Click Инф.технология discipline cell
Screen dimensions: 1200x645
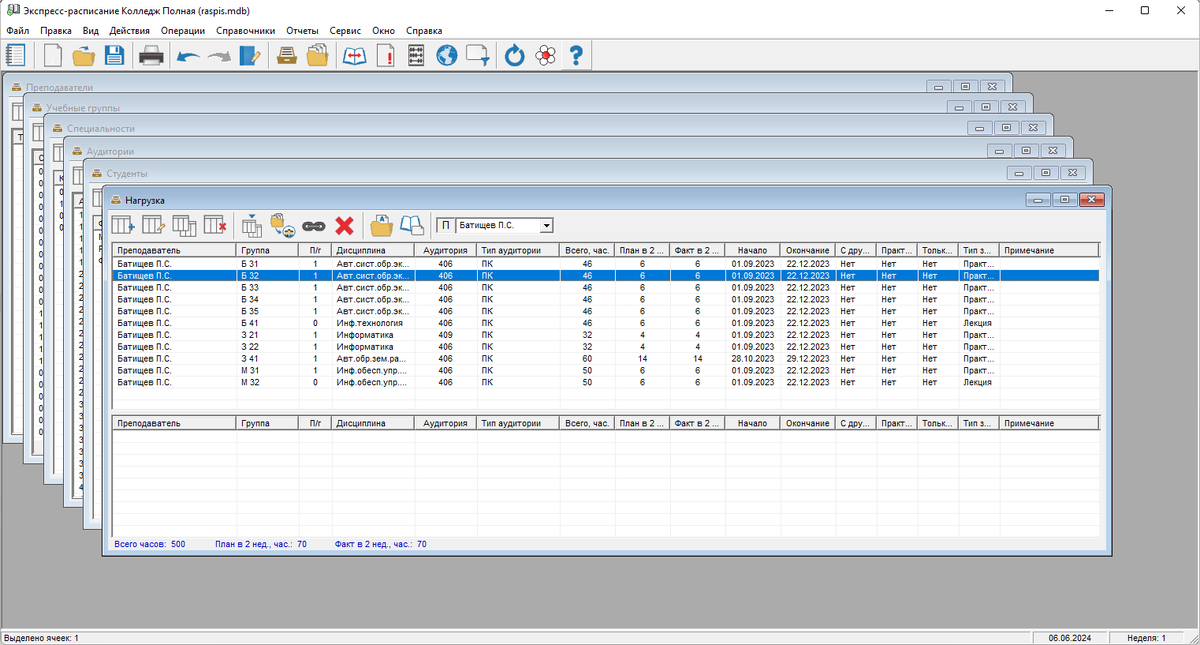coord(374,323)
